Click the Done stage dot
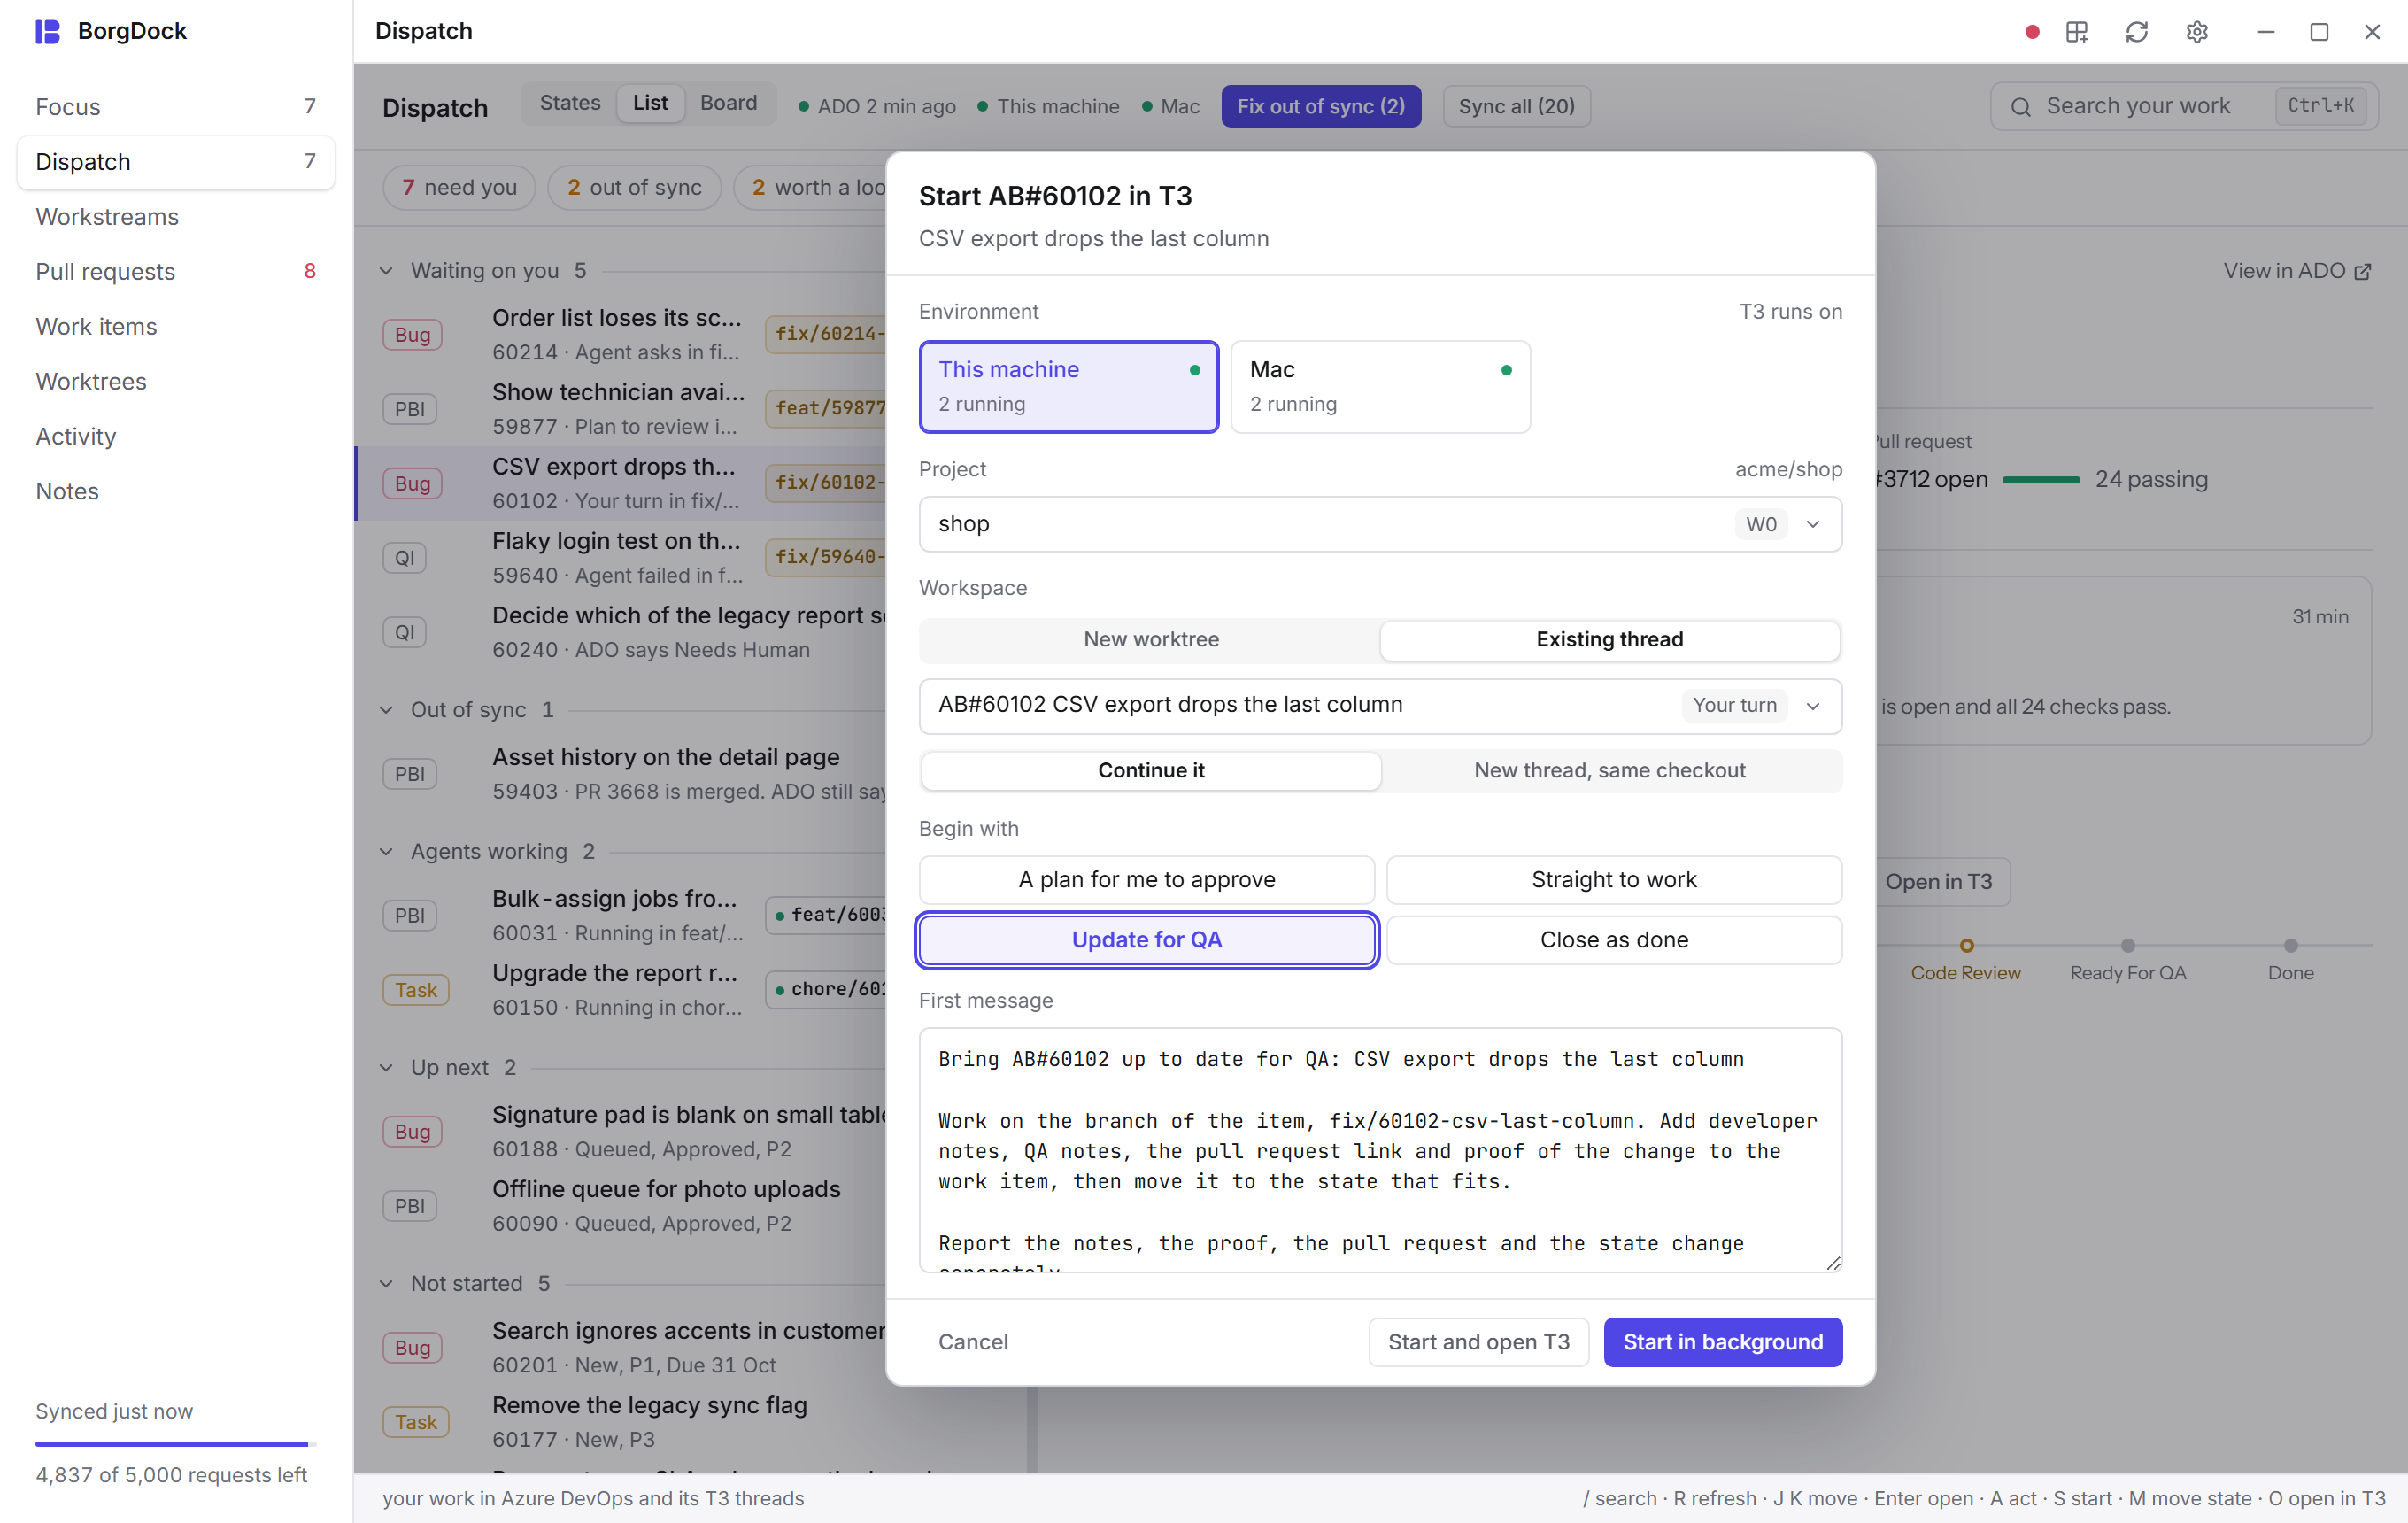Image resolution: width=2408 pixels, height=1523 pixels. click(x=2290, y=945)
